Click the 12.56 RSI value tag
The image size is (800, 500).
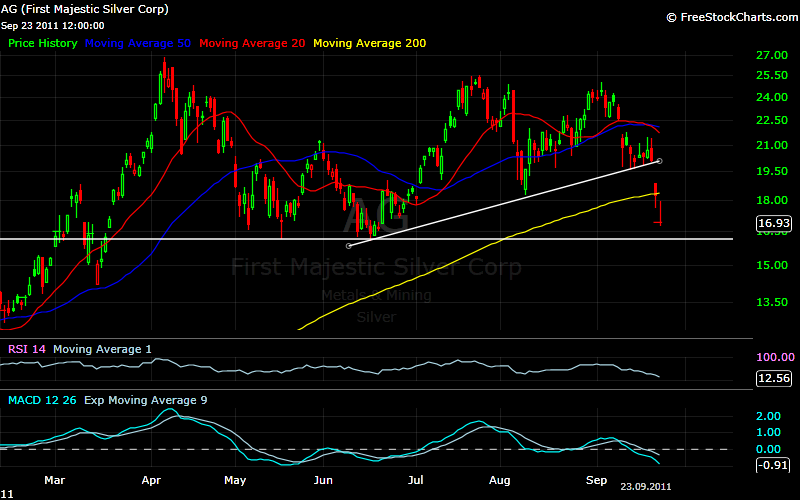(774, 378)
